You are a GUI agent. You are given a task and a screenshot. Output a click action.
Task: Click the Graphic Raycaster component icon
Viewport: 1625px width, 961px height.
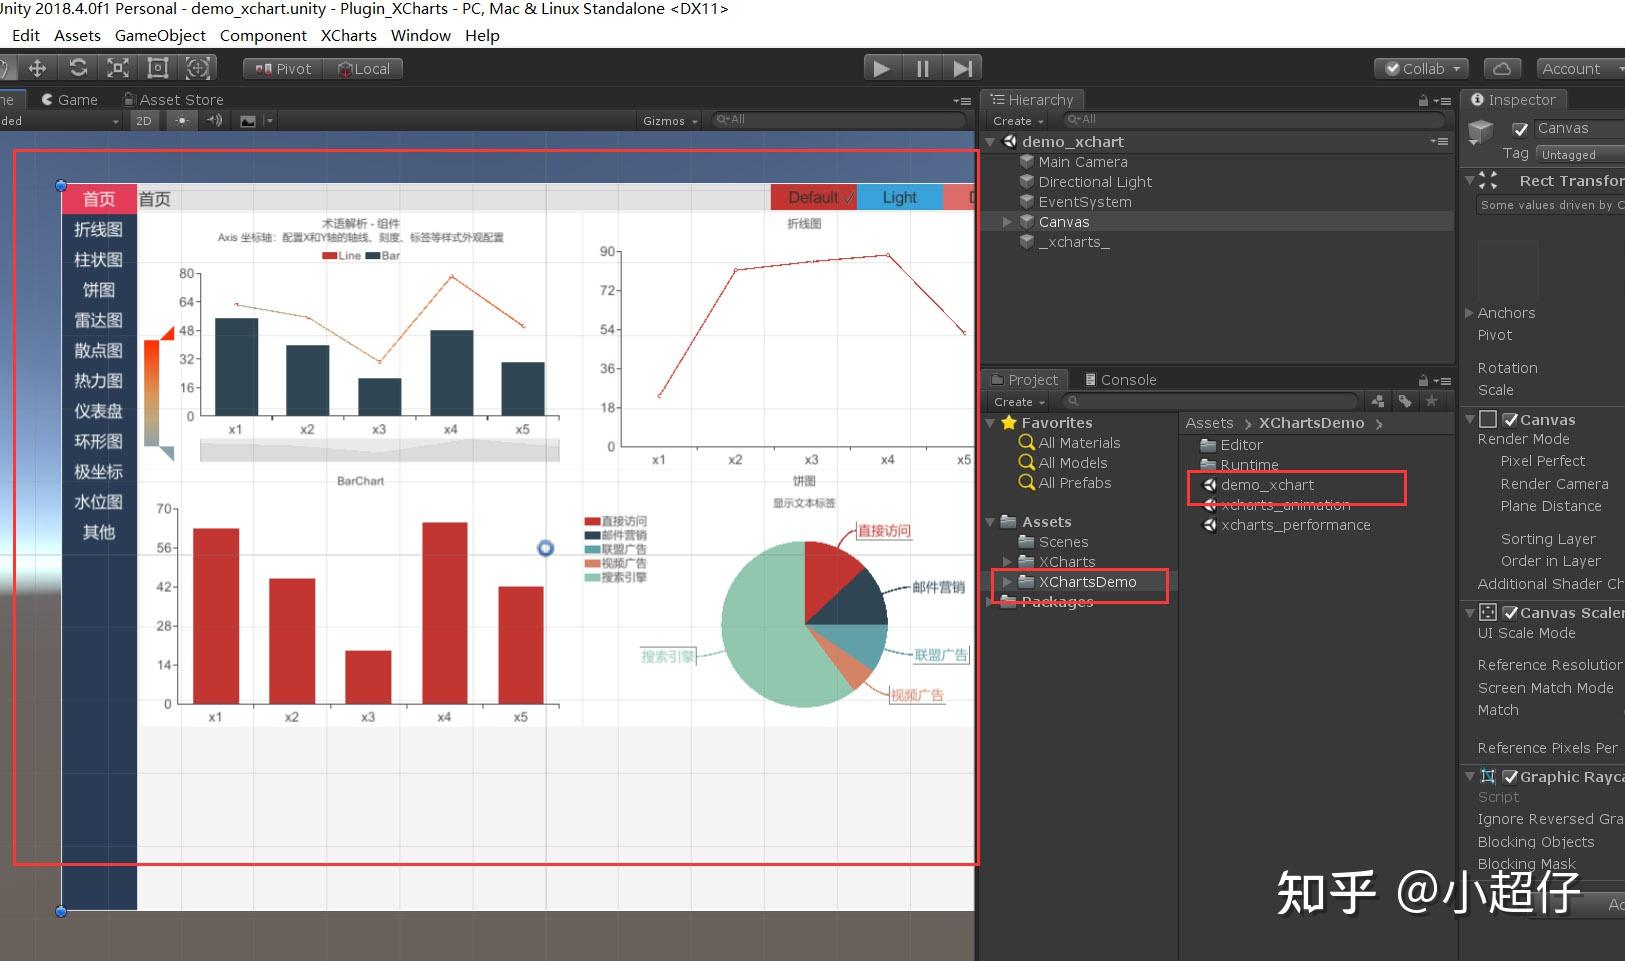coord(1488,777)
